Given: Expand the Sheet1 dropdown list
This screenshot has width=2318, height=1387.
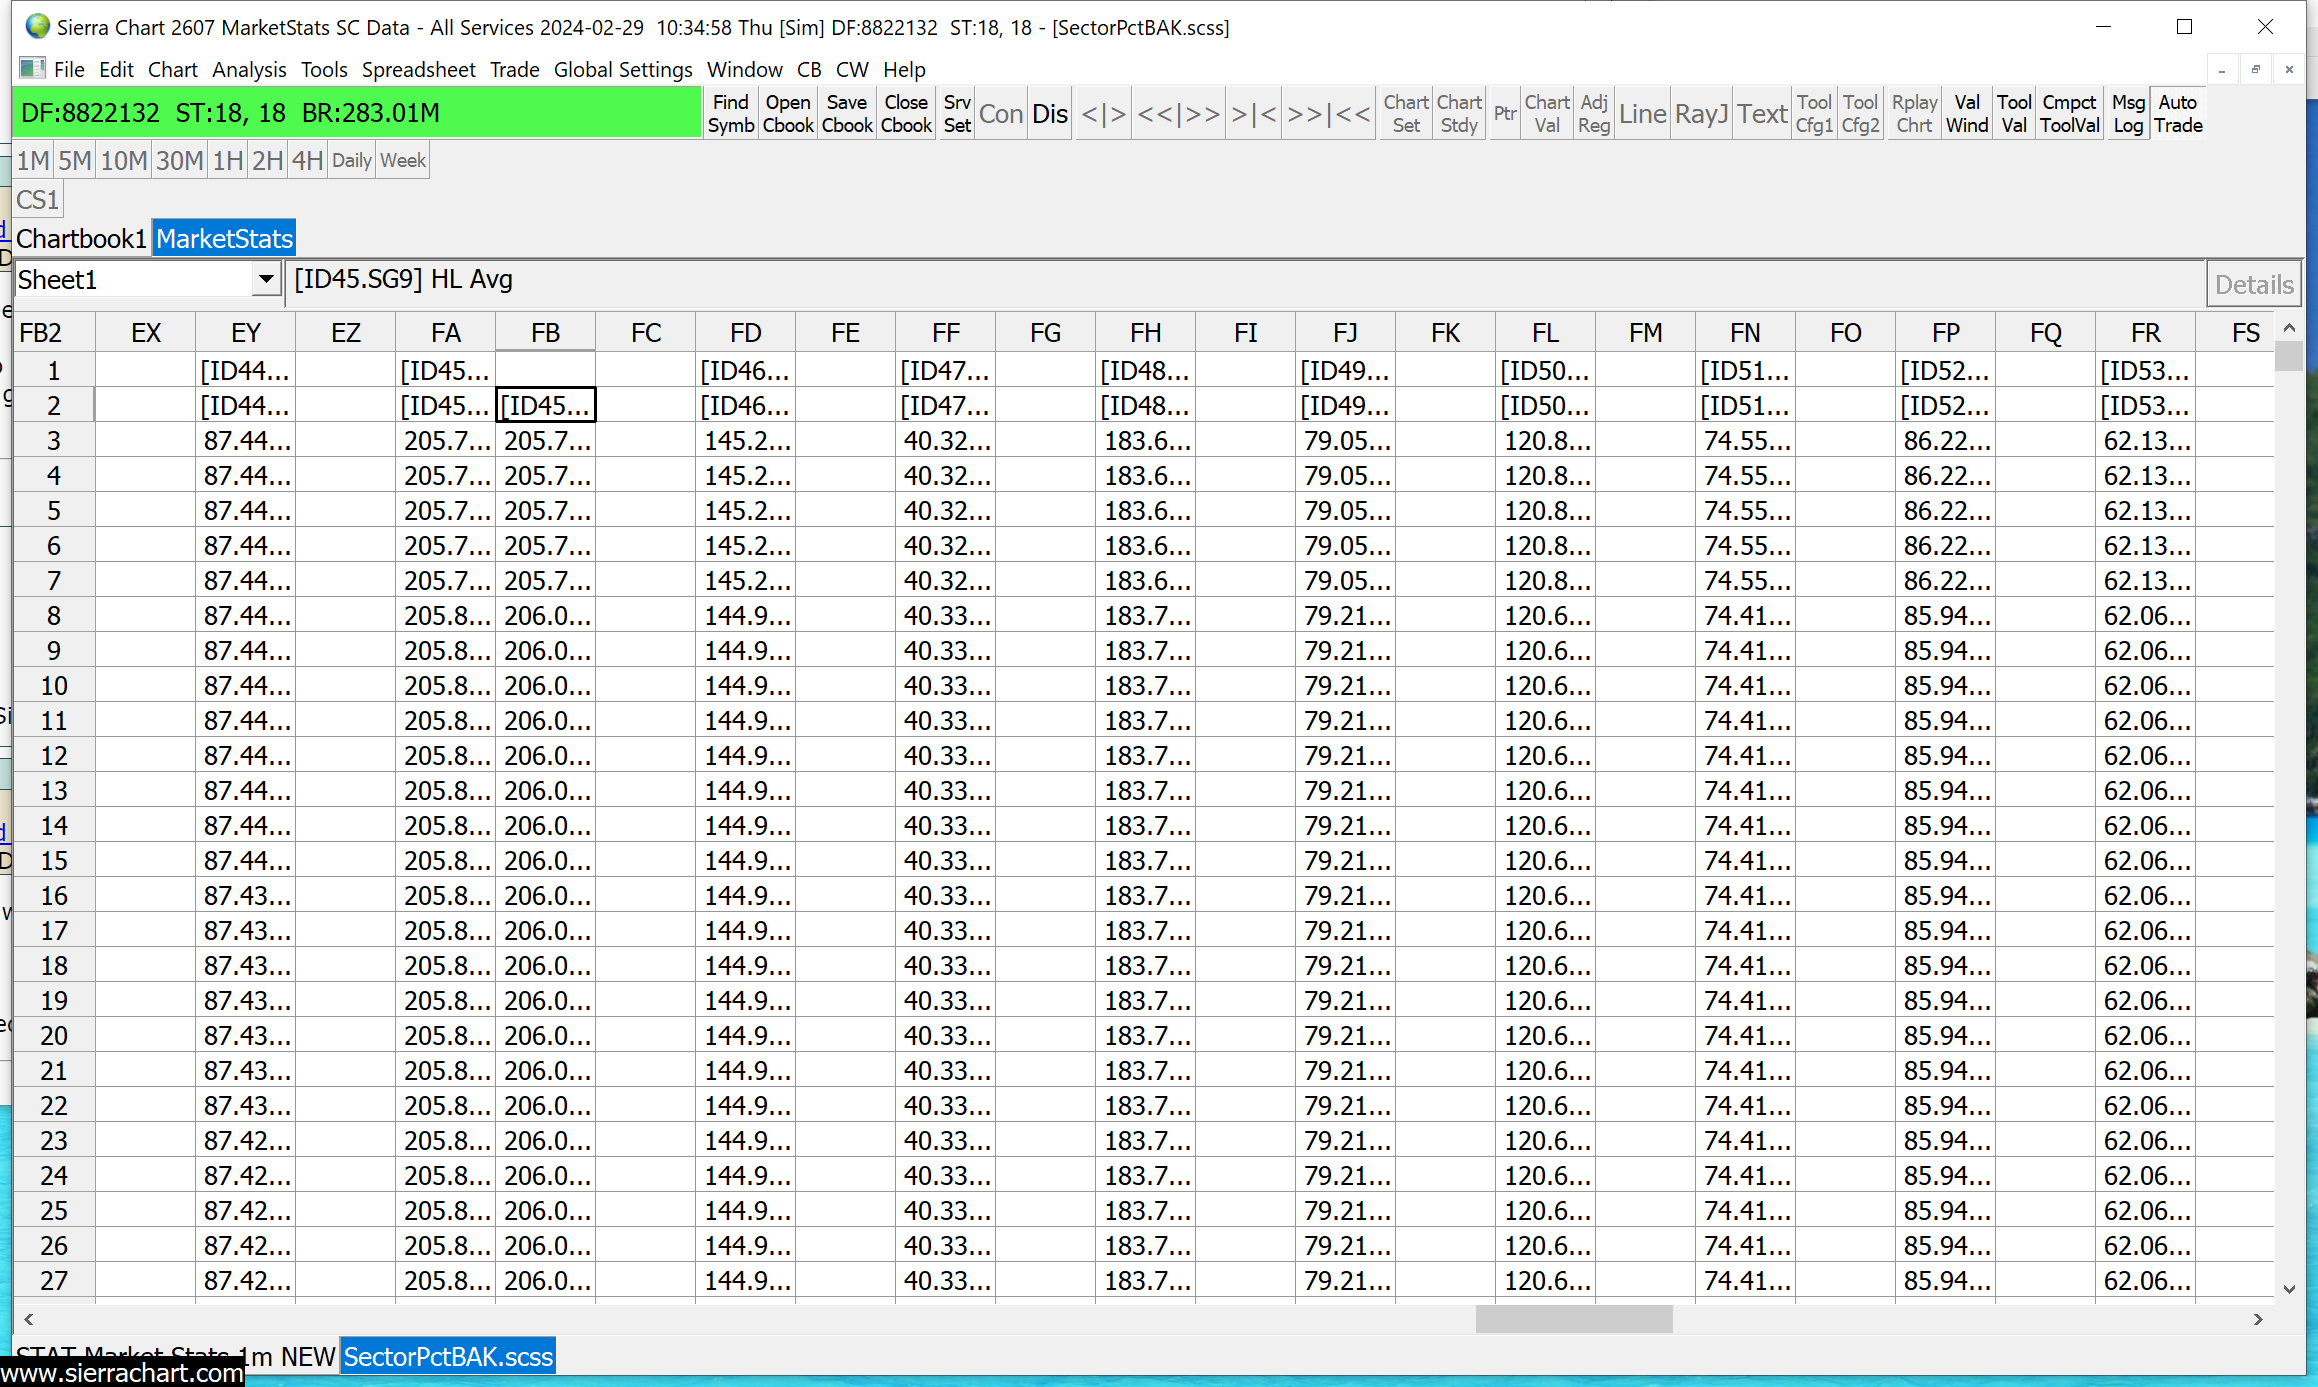Looking at the screenshot, I should coord(266,280).
